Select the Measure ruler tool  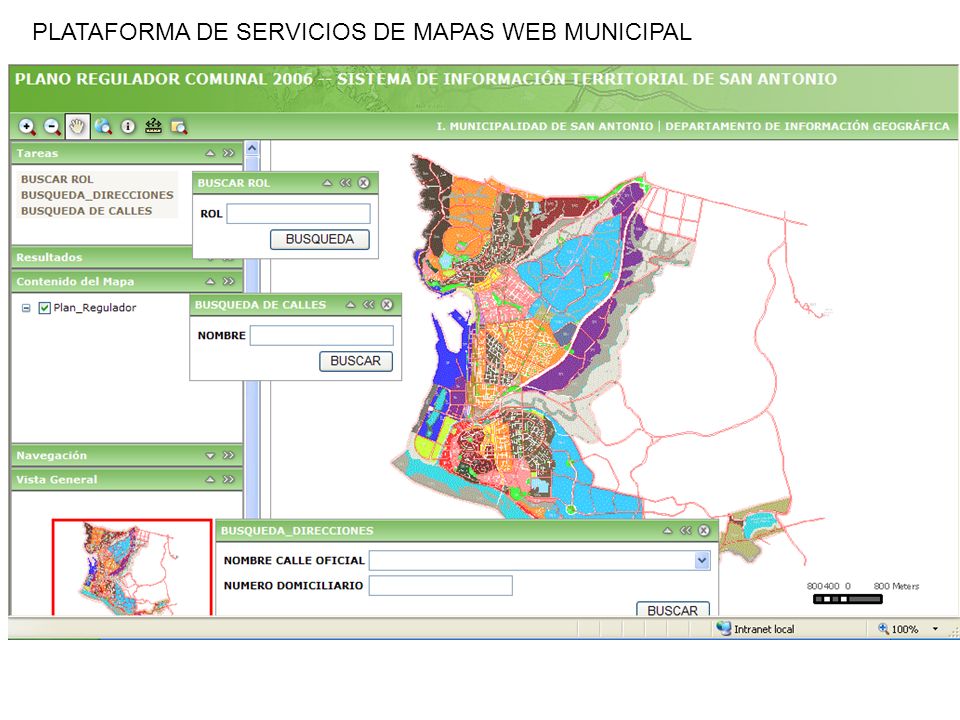(x=153, y=126)
